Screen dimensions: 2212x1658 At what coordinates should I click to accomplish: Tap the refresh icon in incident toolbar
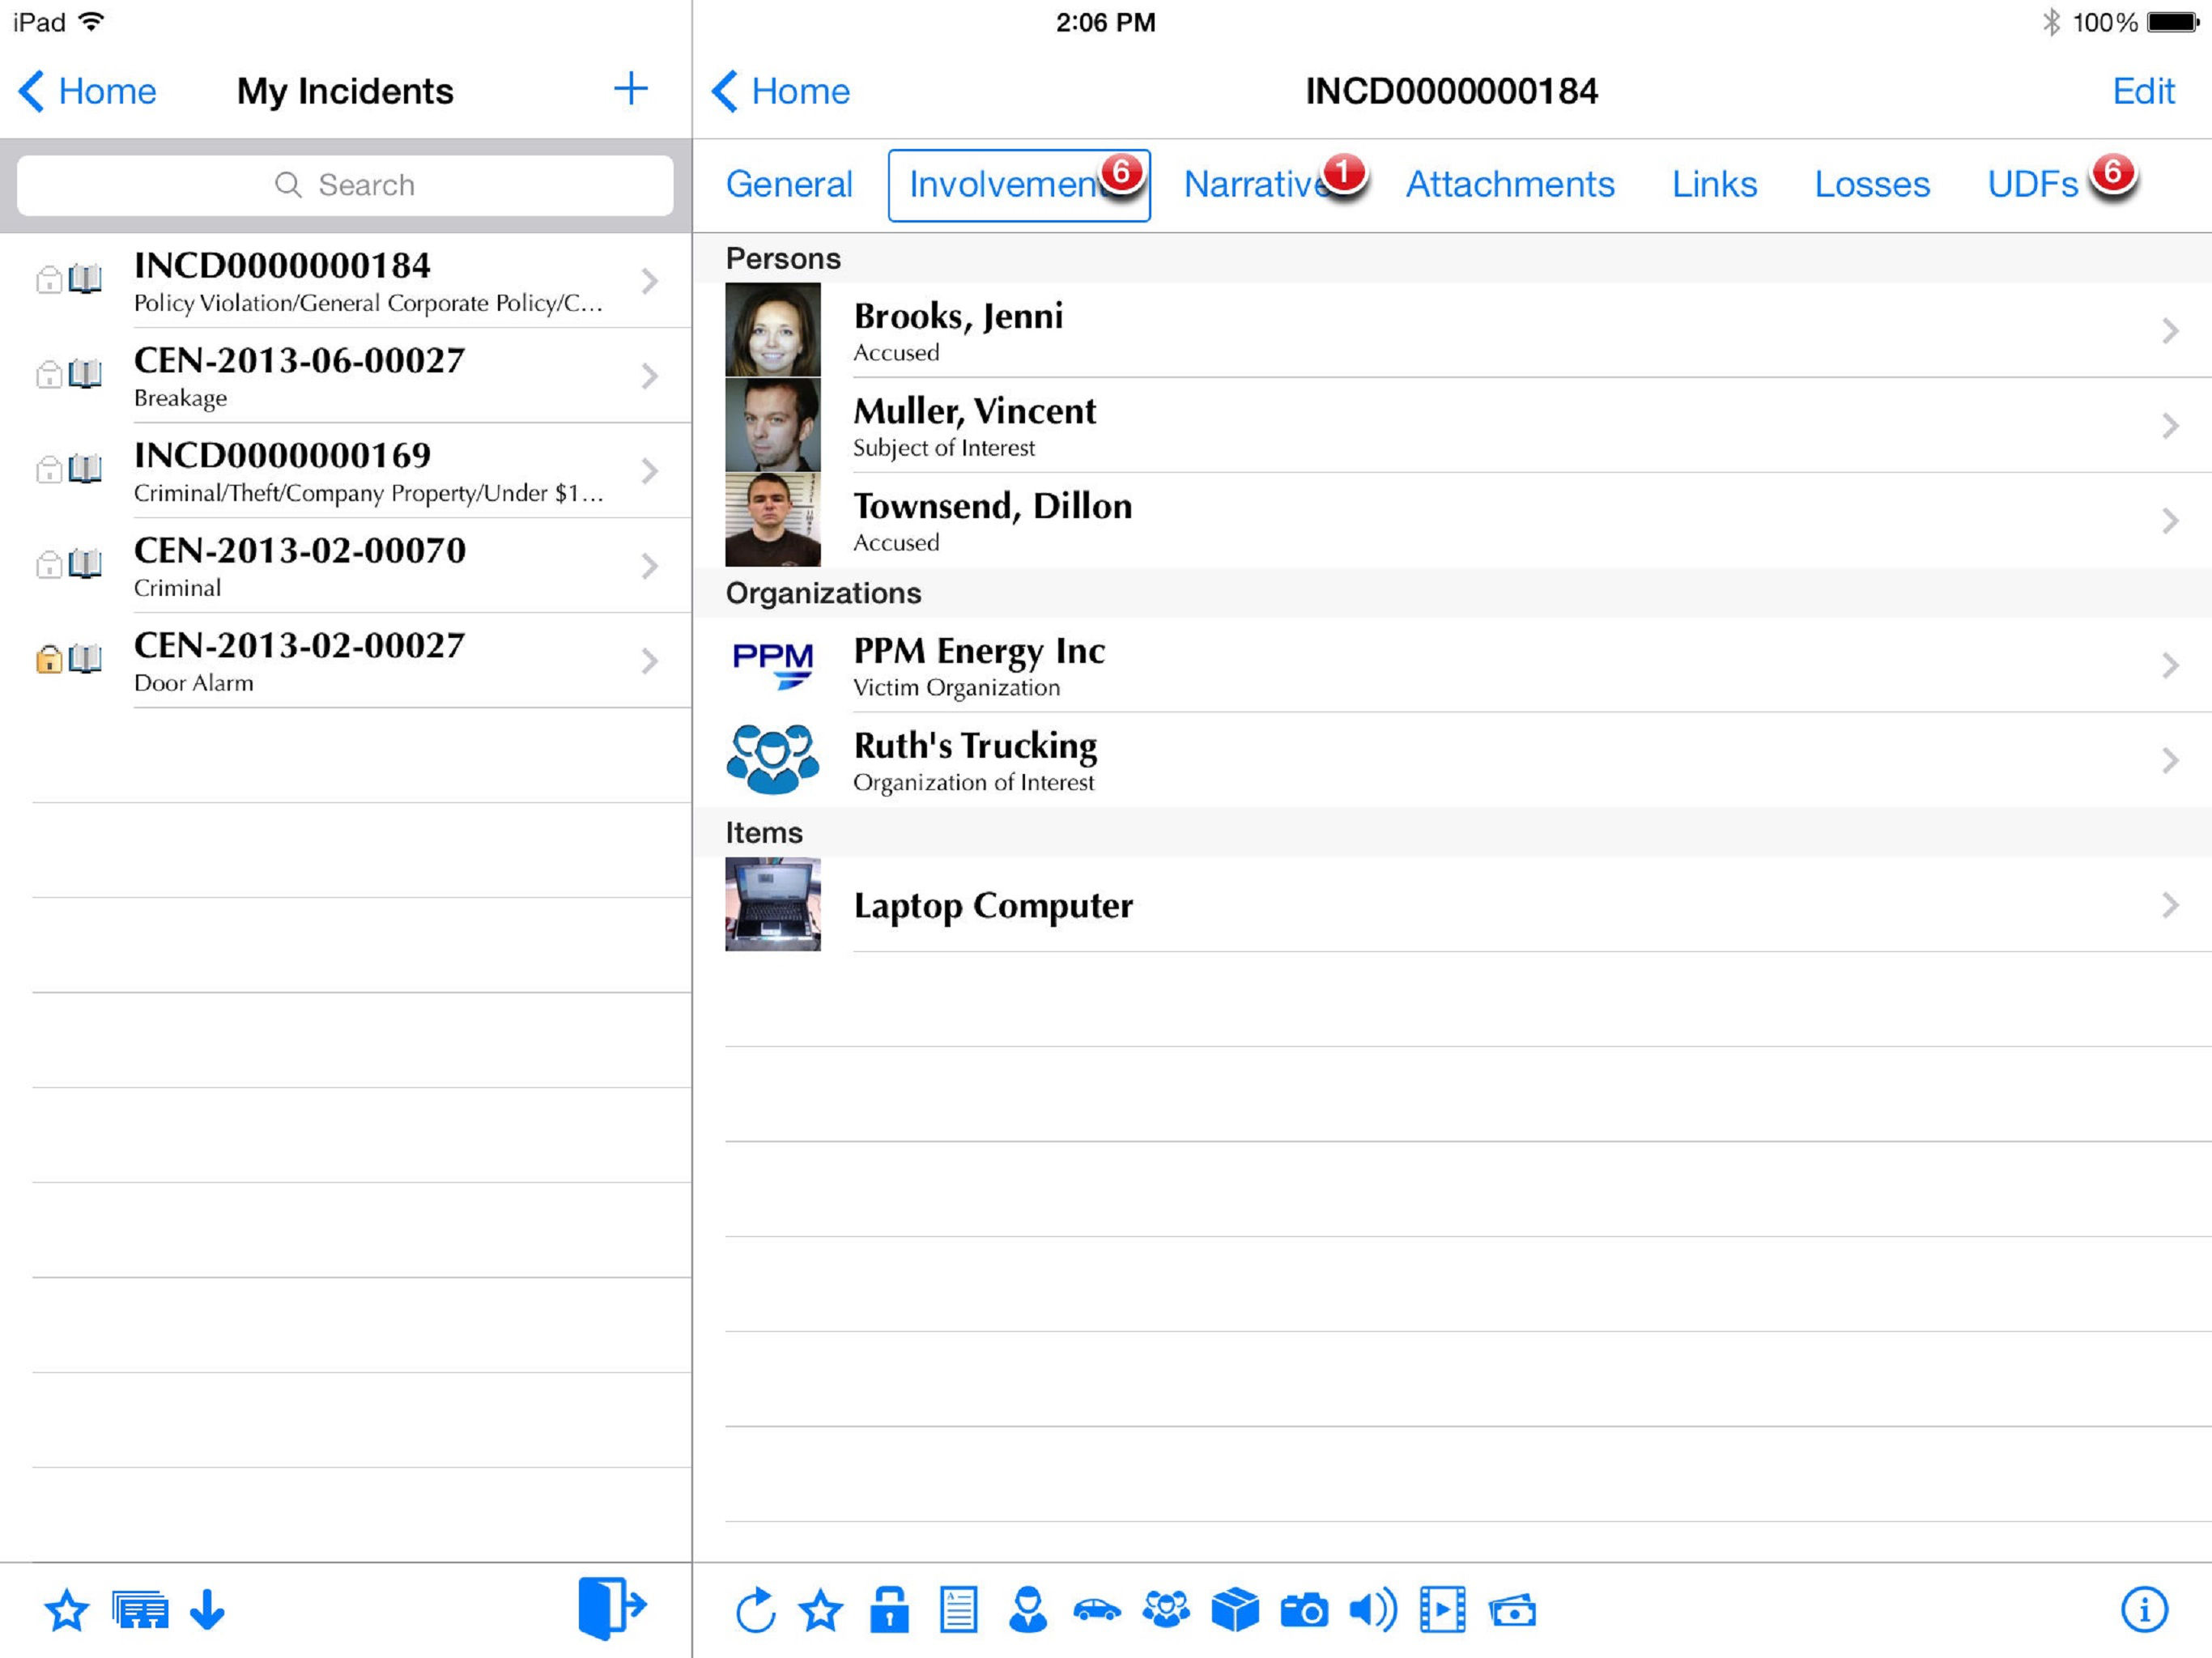(755, 1610)
